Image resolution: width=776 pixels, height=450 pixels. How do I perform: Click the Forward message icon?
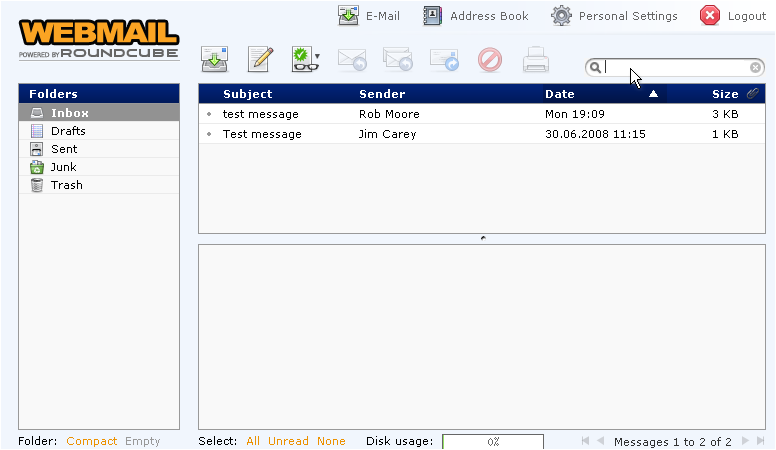[x=444, y=59]
